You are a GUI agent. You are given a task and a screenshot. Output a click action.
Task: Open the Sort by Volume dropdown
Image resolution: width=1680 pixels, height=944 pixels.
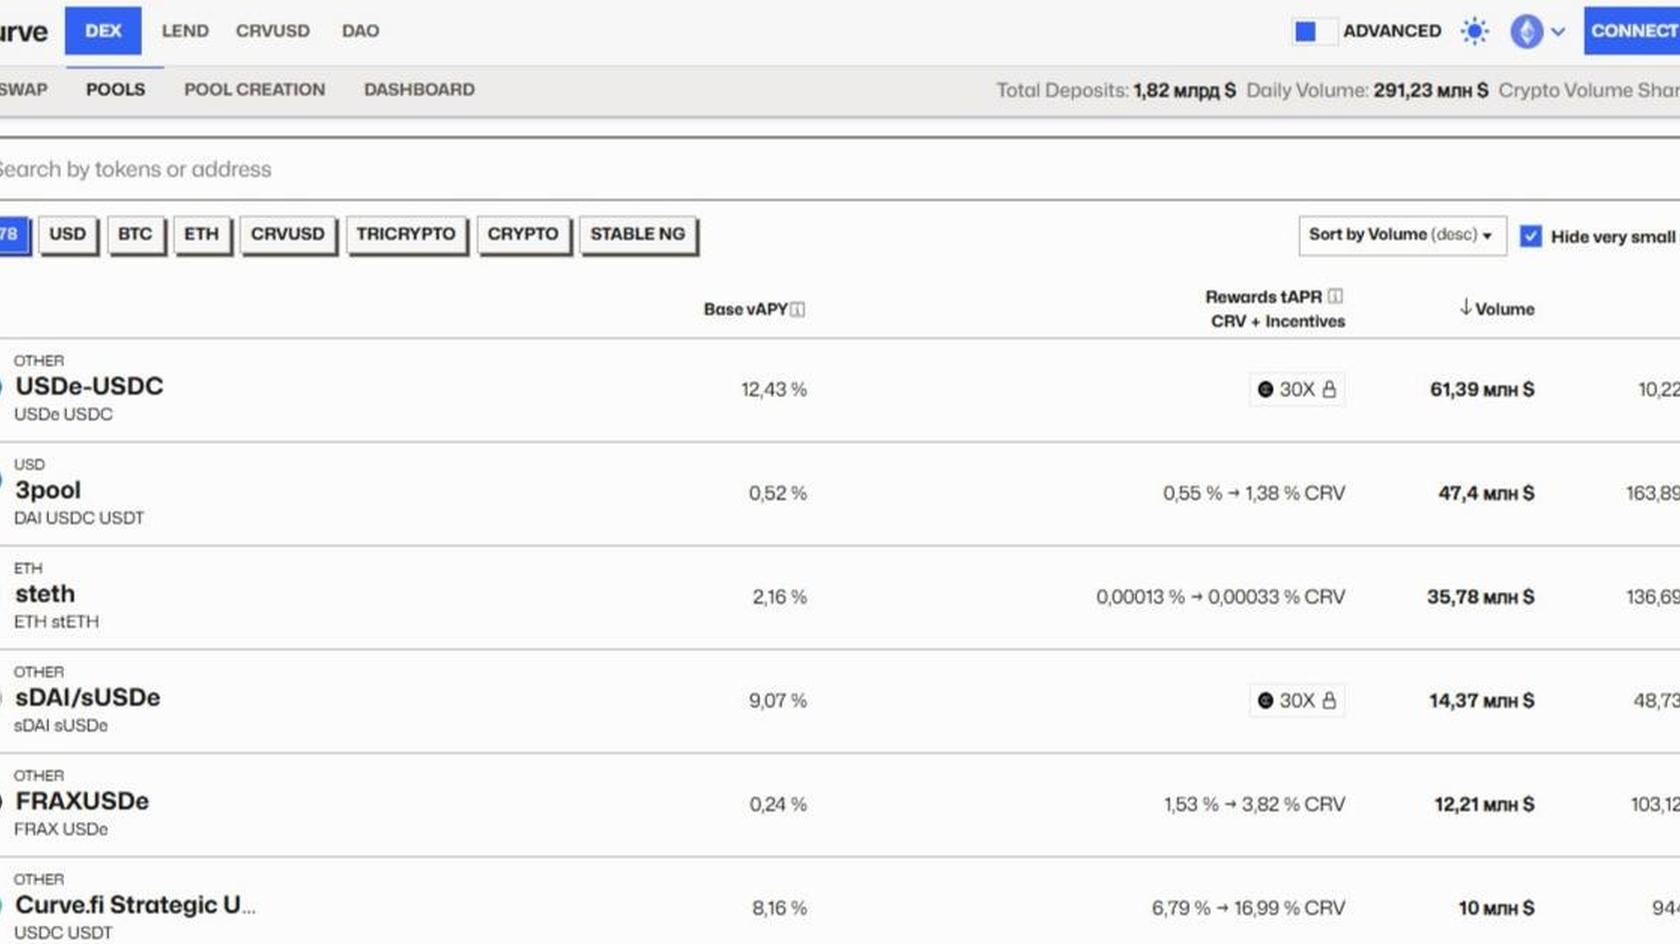tap(1400, 235)
